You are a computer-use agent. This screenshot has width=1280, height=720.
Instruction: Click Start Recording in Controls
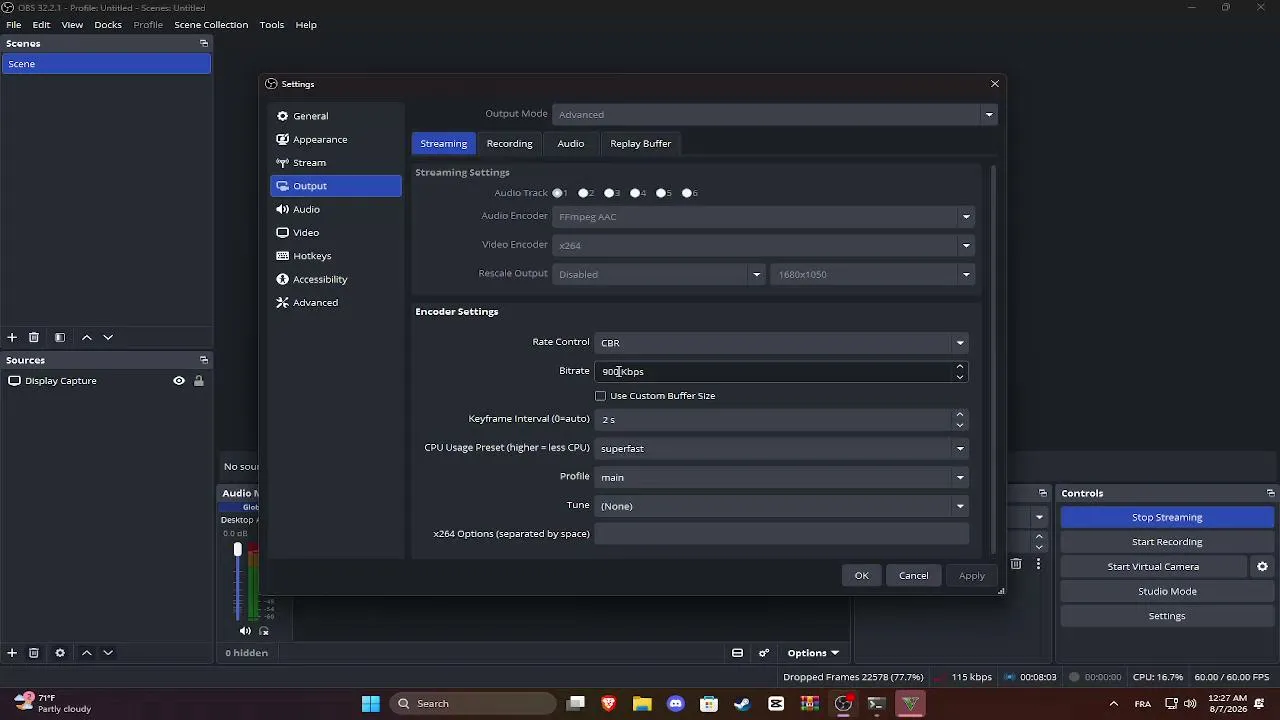point(1167,542)
